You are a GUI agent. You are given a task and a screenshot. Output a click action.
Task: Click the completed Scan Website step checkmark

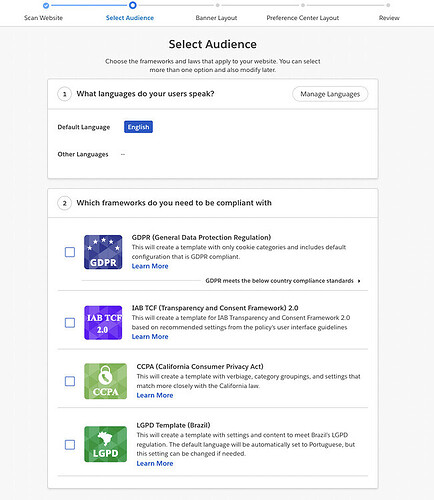[46, 5]
